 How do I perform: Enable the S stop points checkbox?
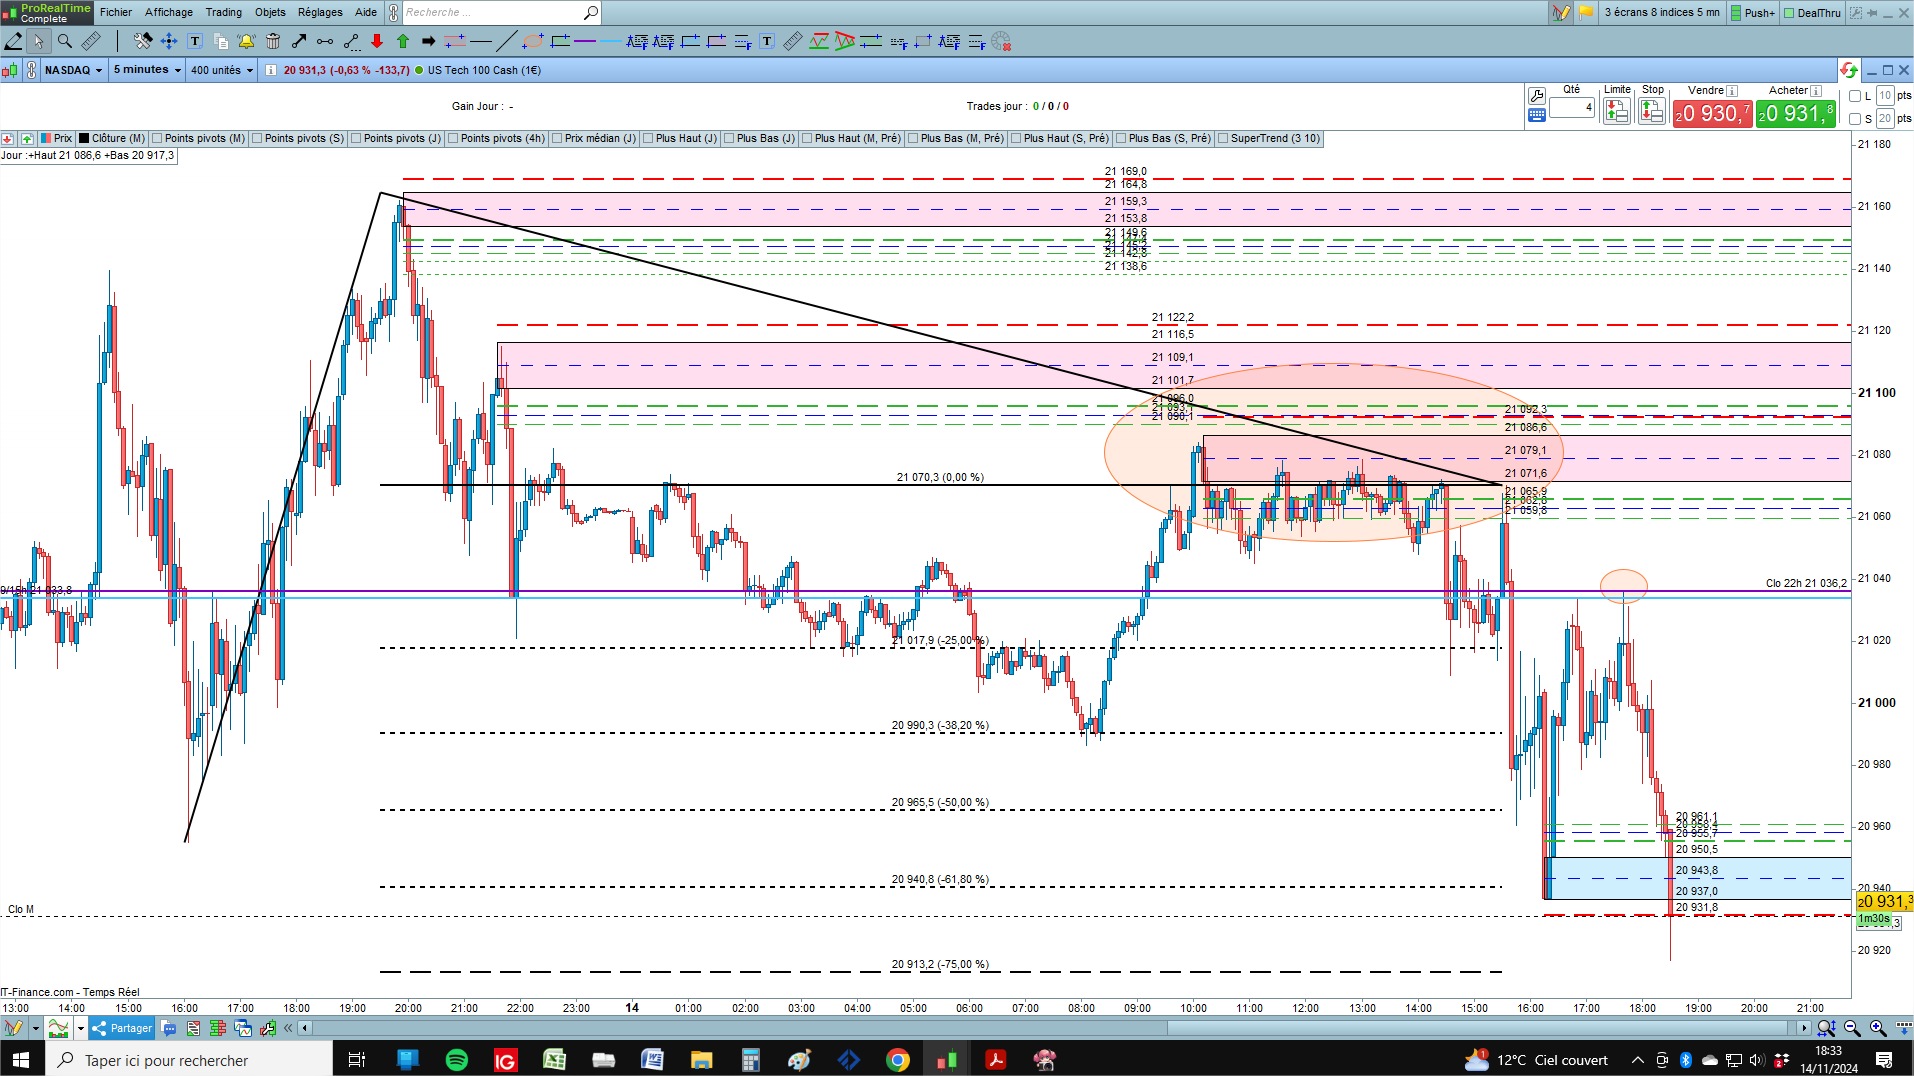coord(1855,119)
